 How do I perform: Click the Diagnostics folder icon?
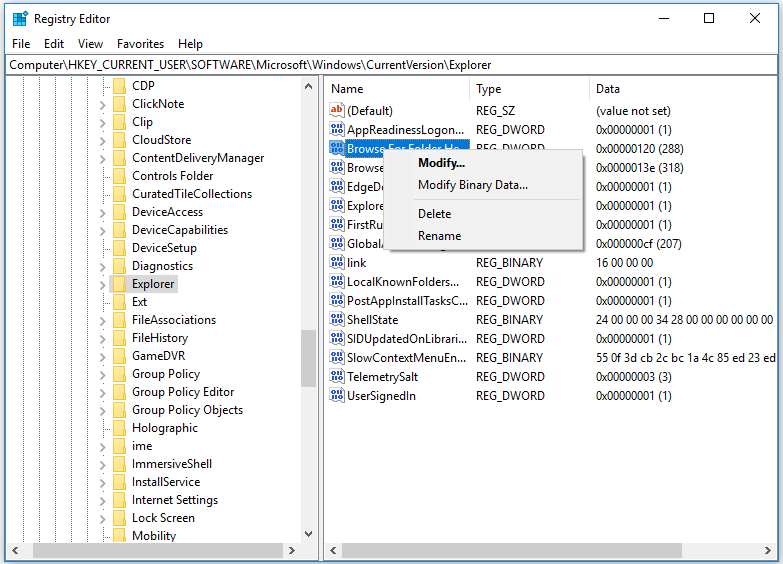pyautogui.click(x=119, y=266)
